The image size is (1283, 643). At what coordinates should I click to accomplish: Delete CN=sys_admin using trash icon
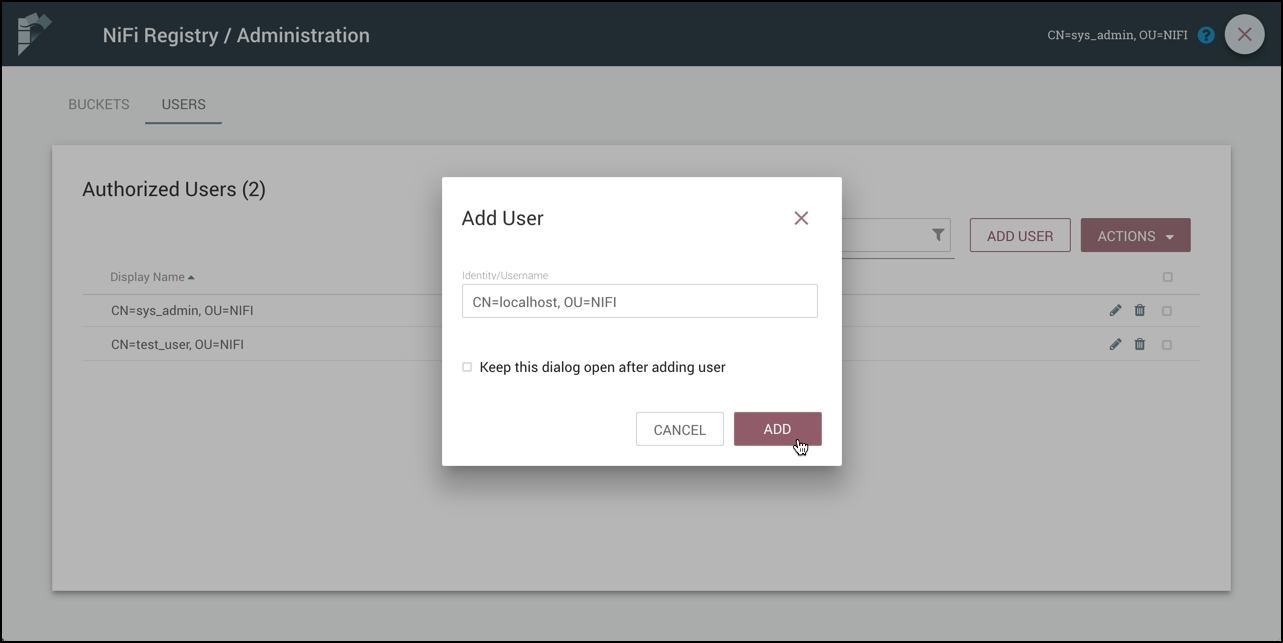click(x=1140, y=310)
